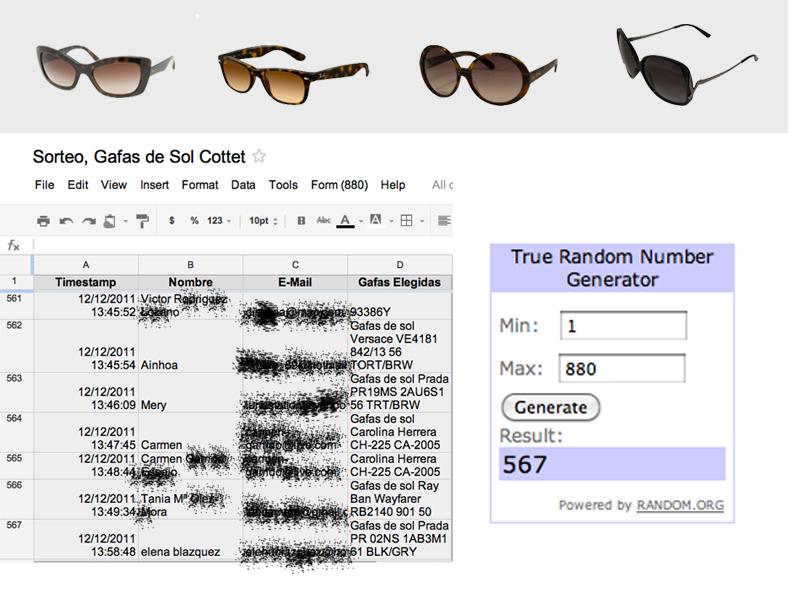Expand the background color dropdown arrow
The height and width of the screenshot is (593, 790).
click(391, 221)
